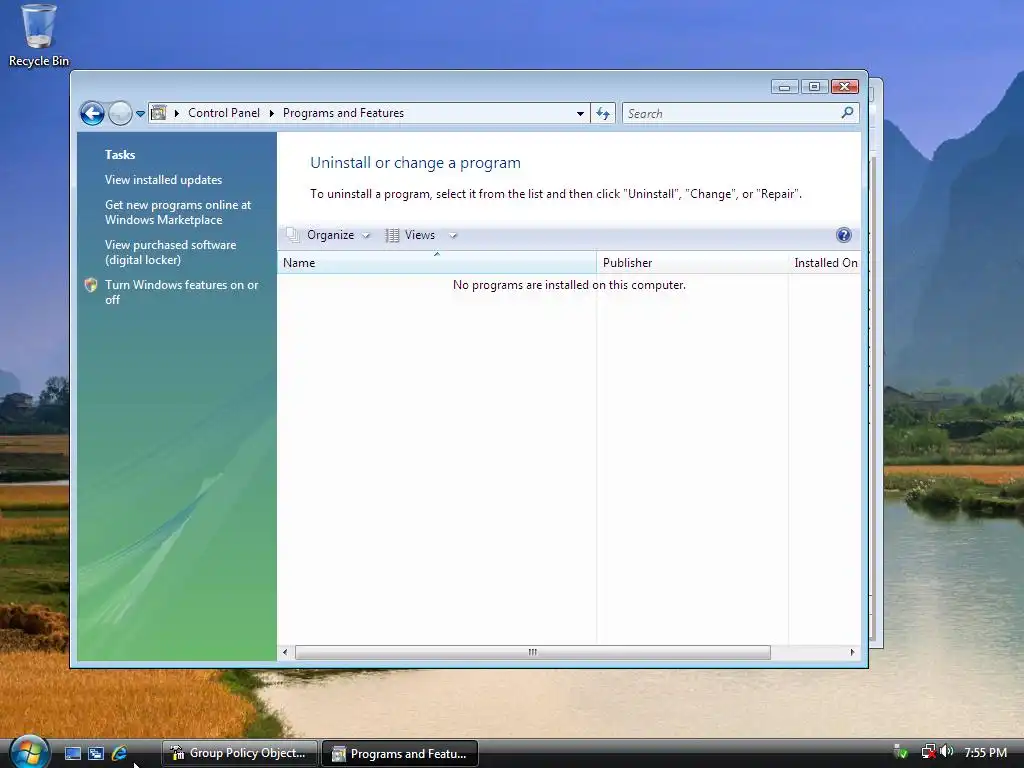The image size is (1024, 768).
Task: Click Show Desktop quick launch icon
Action: [x=73, y=754]
